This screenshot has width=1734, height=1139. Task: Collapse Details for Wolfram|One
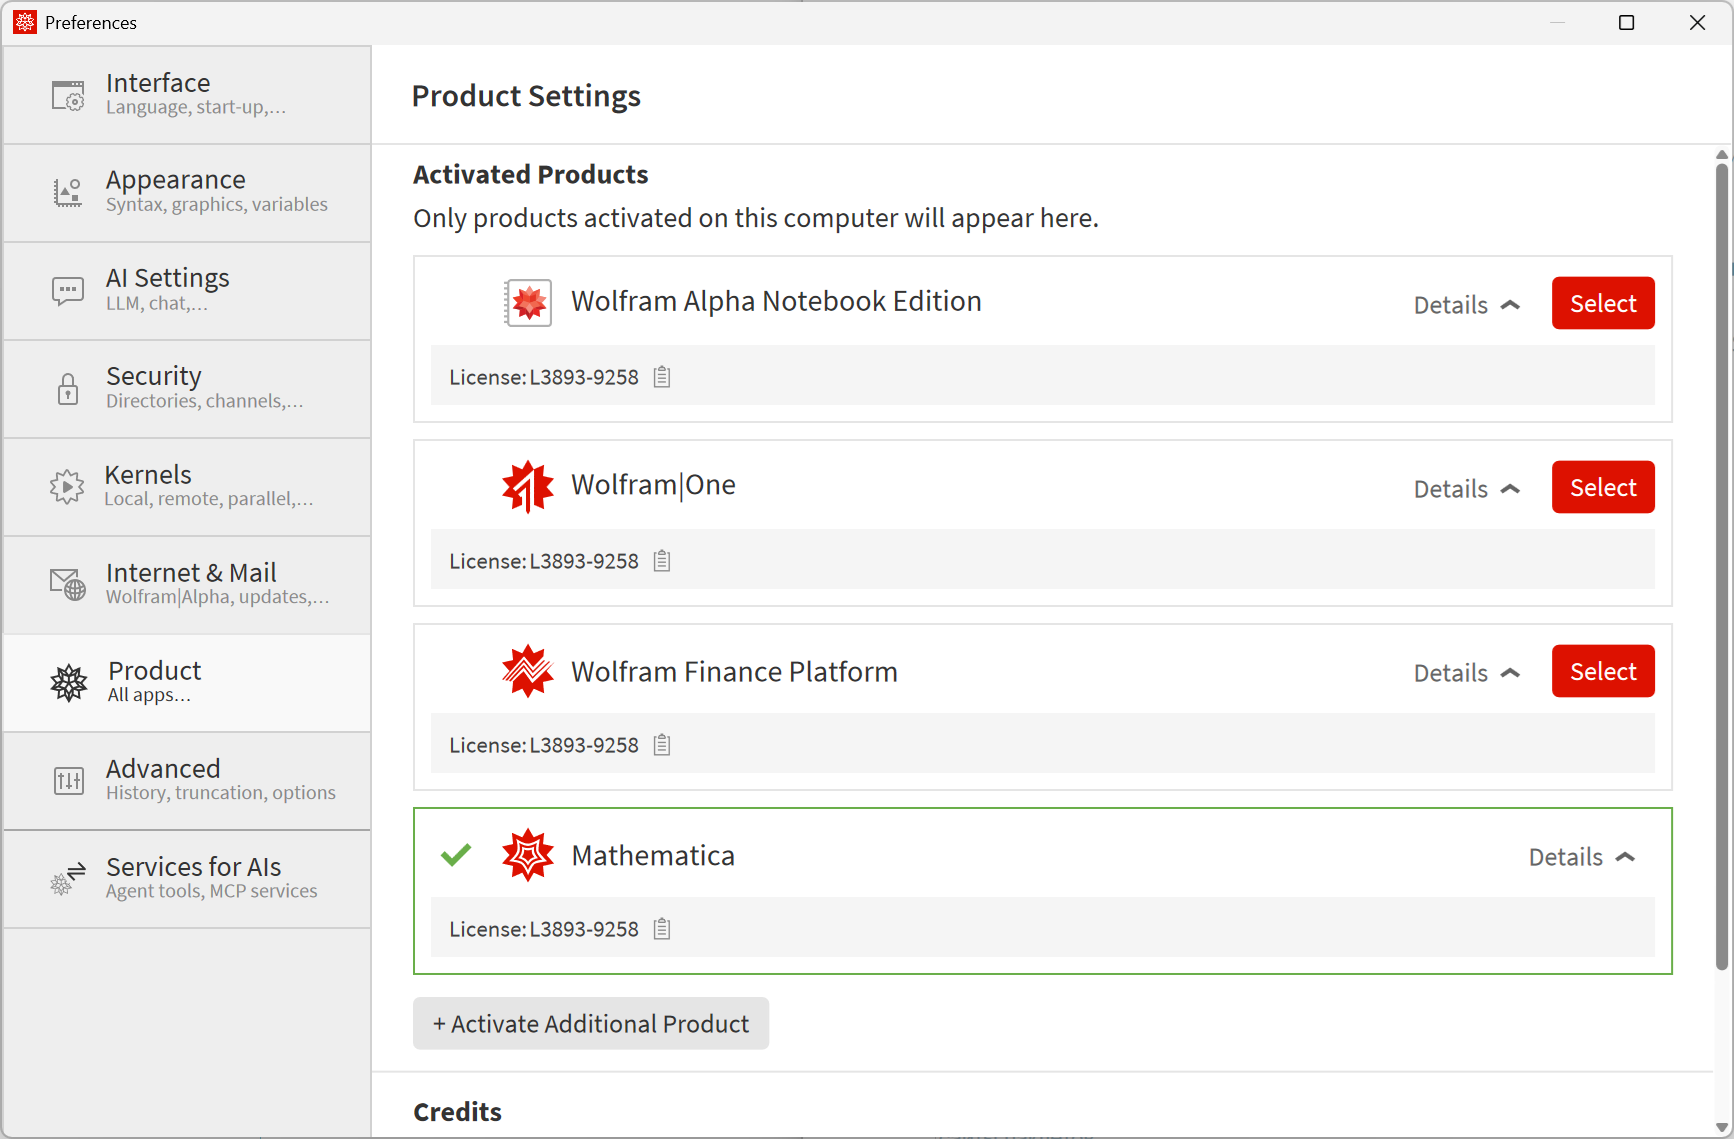(x=1467, y=489)
